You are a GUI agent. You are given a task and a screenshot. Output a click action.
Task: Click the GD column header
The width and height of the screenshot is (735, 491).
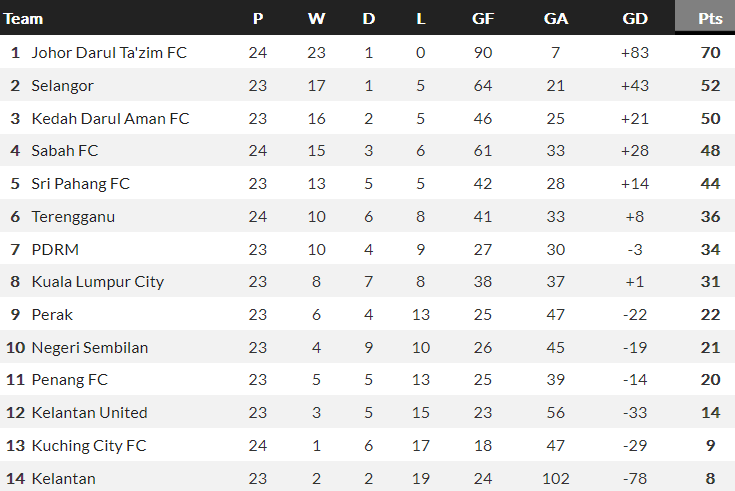[634, 18]
